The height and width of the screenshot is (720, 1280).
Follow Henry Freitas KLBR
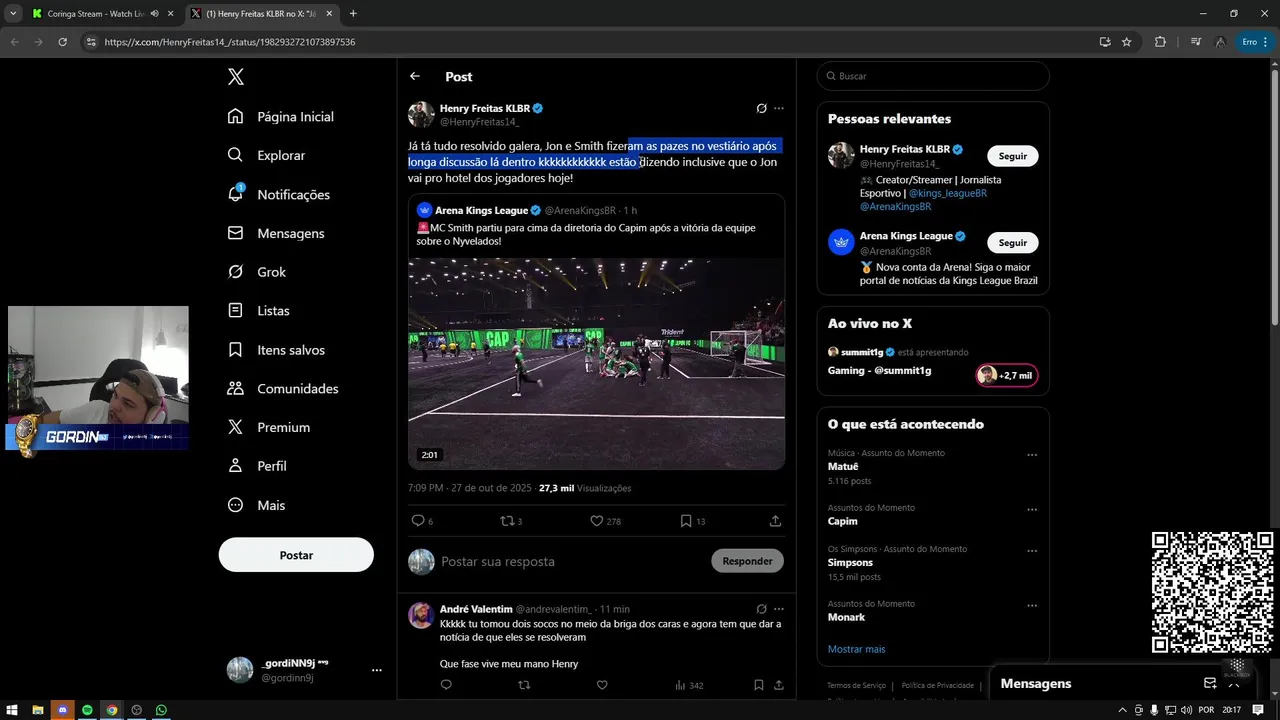(1012, 156)
